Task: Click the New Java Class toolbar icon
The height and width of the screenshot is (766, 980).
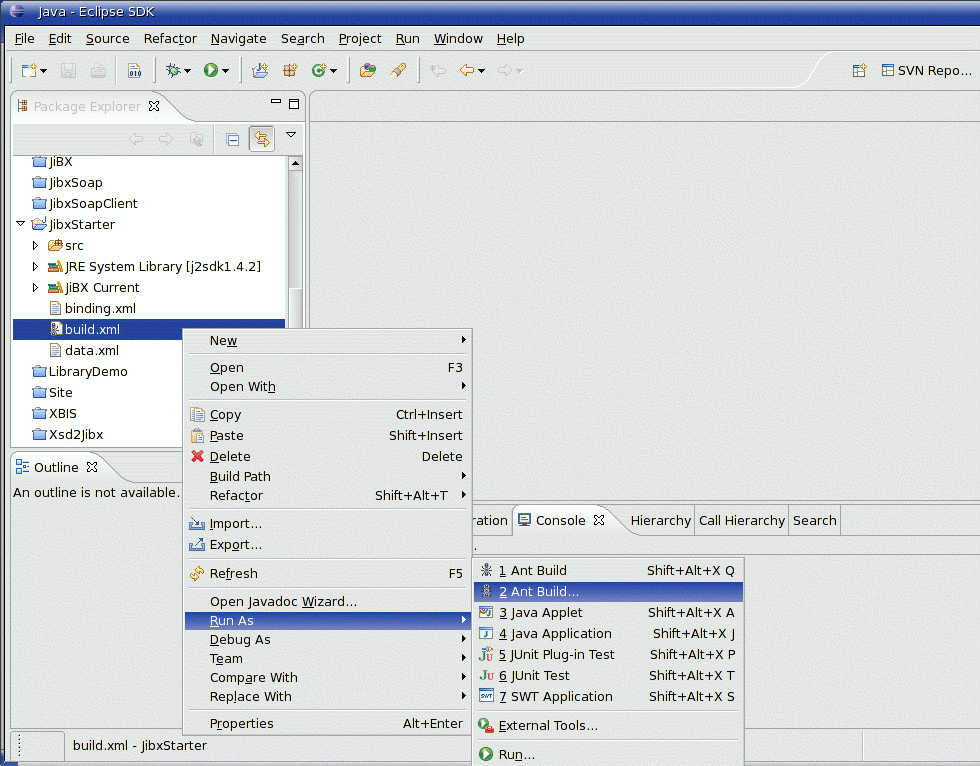Action: pyautogui.click(x=319, y=70)
